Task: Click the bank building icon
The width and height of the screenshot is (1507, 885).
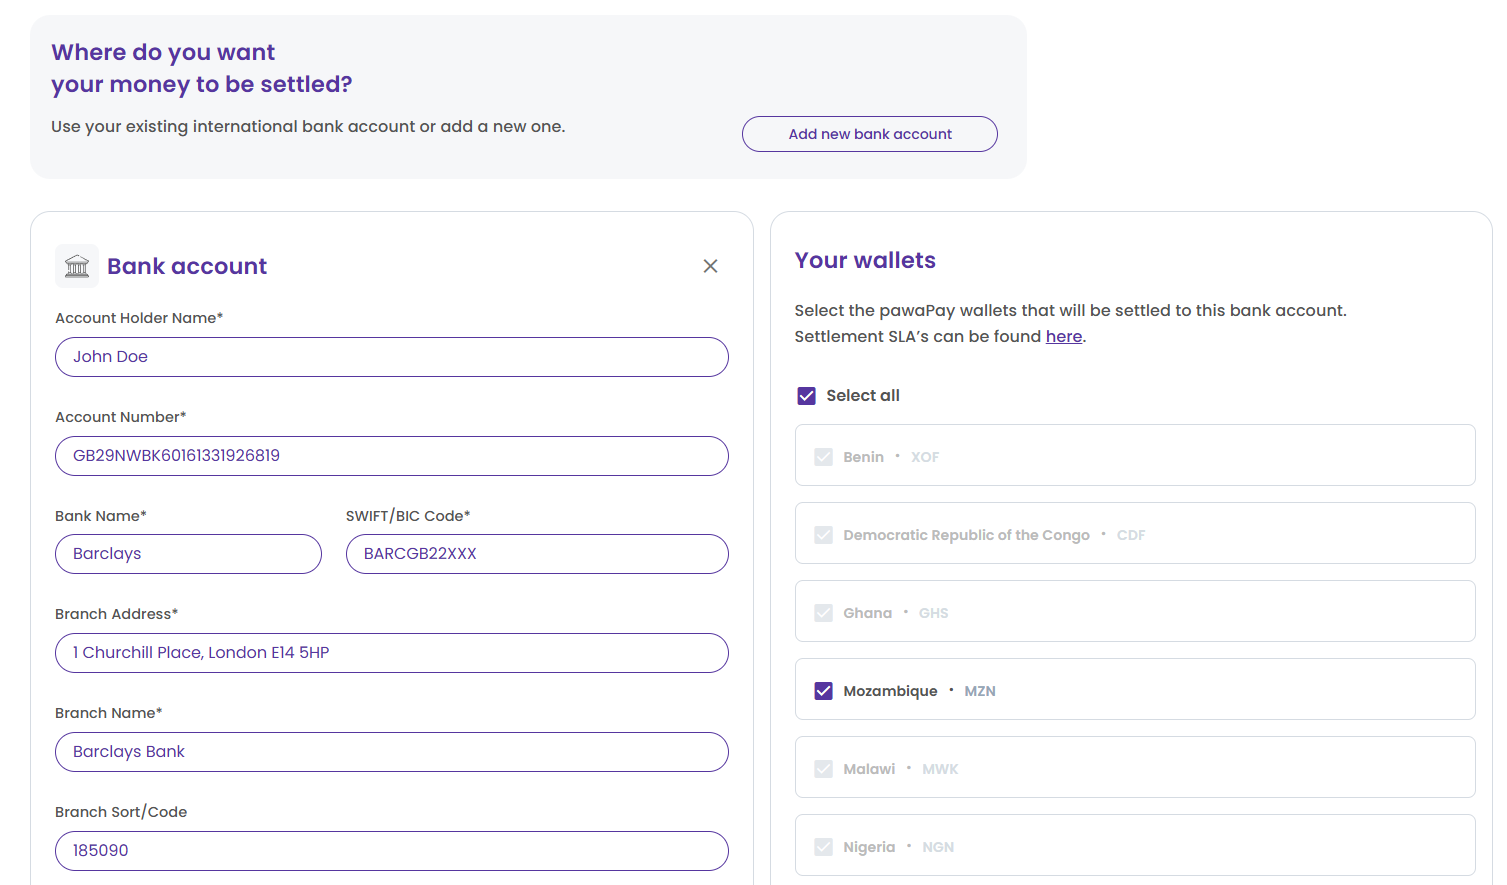Action: (x=77, y=266)
